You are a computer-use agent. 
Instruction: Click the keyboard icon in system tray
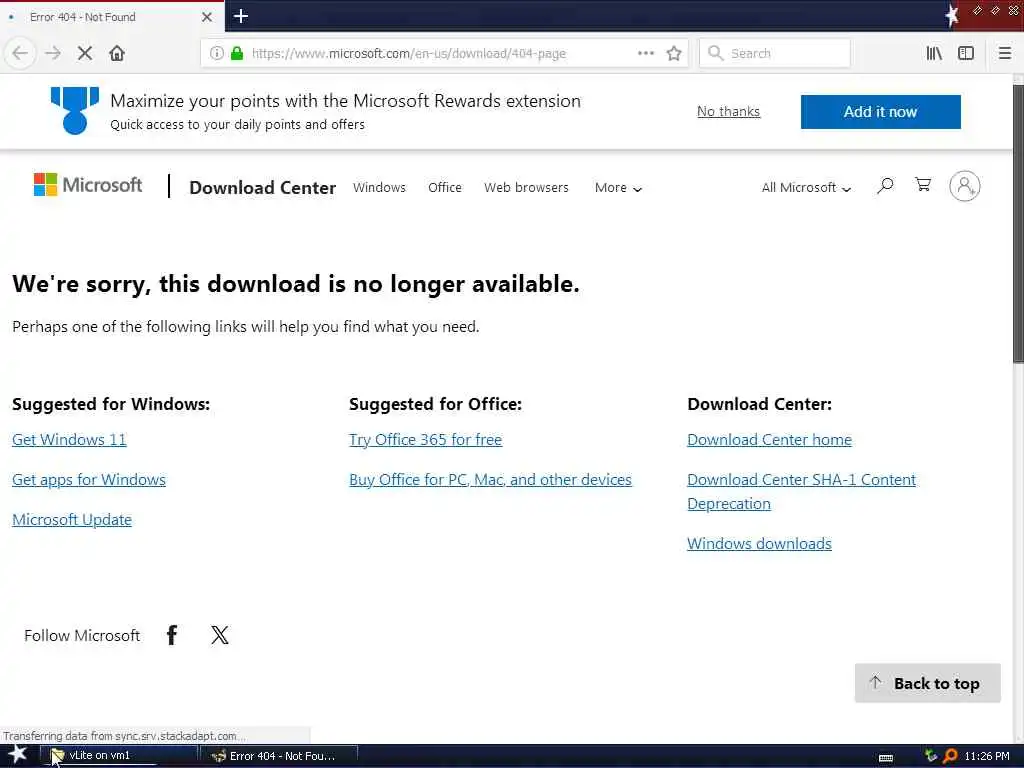pyautogui.click(x=886, y=757)
